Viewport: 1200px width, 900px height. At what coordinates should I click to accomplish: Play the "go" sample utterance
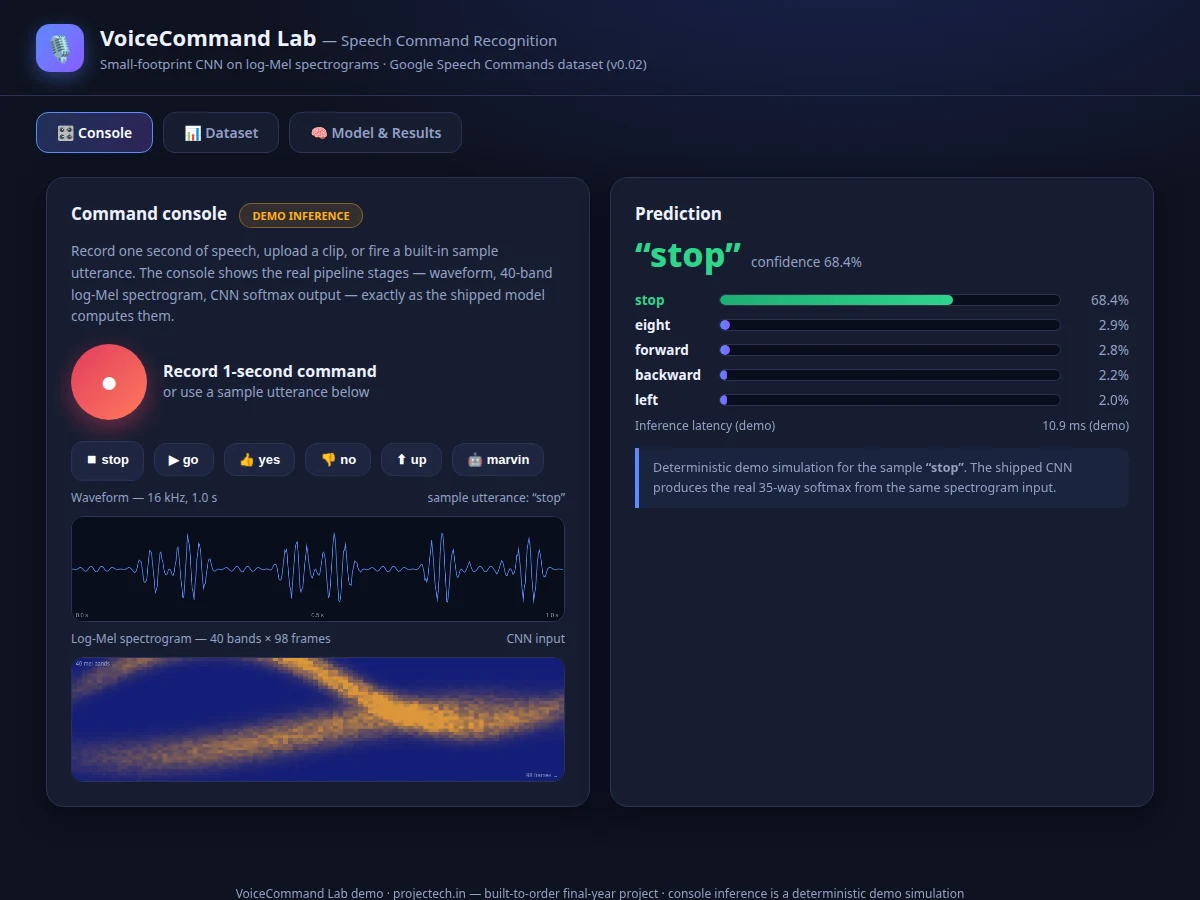[183, 460]
